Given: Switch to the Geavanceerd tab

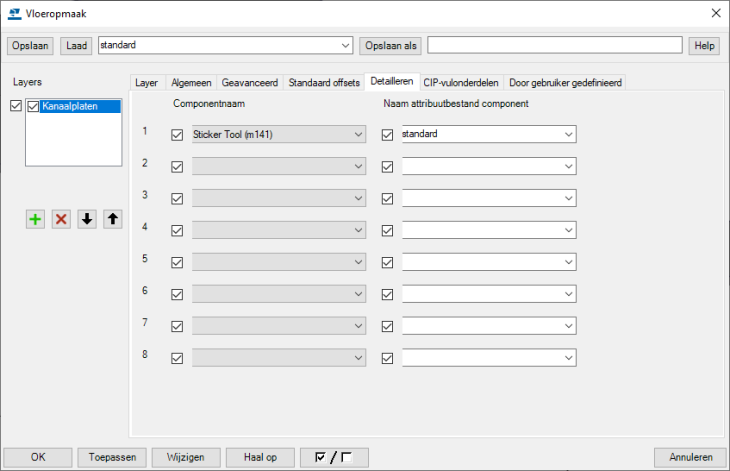Looking at the screenshot, I should point(250,82).
